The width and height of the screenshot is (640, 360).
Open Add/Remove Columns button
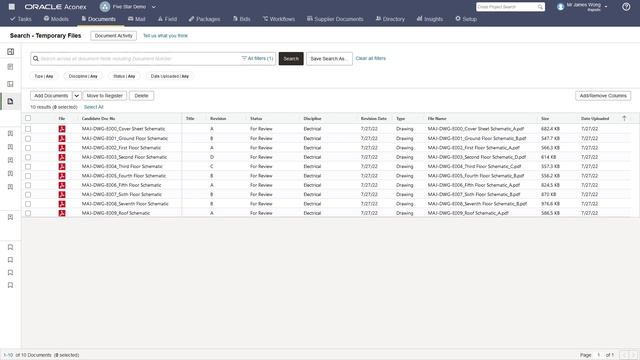coord(603,96)
